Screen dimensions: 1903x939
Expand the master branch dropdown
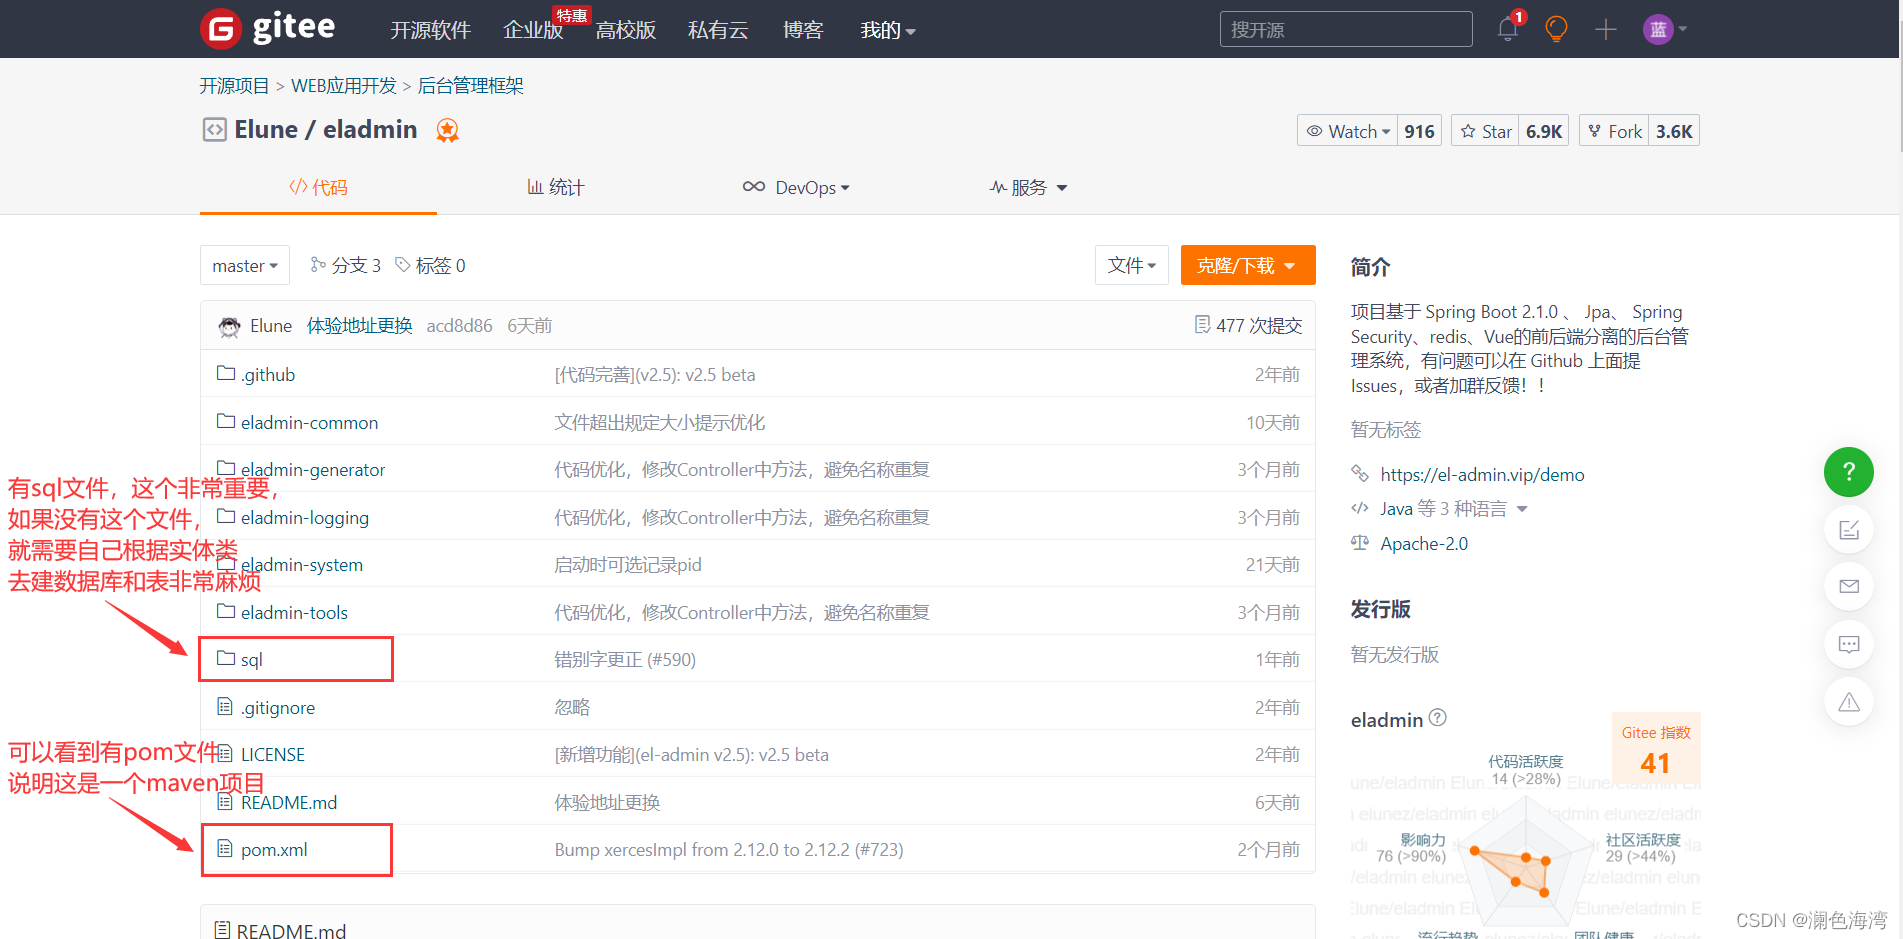[244, 265]
